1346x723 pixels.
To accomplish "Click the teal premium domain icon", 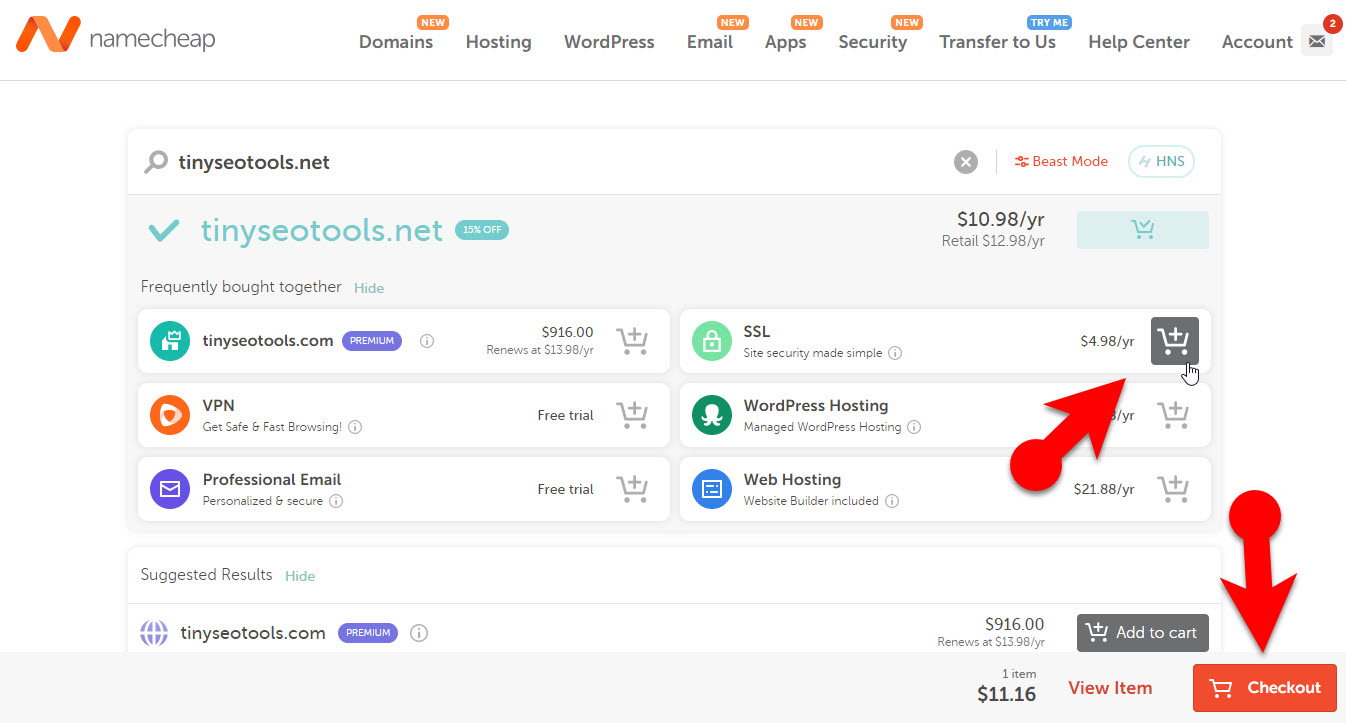I will [170, 341].
